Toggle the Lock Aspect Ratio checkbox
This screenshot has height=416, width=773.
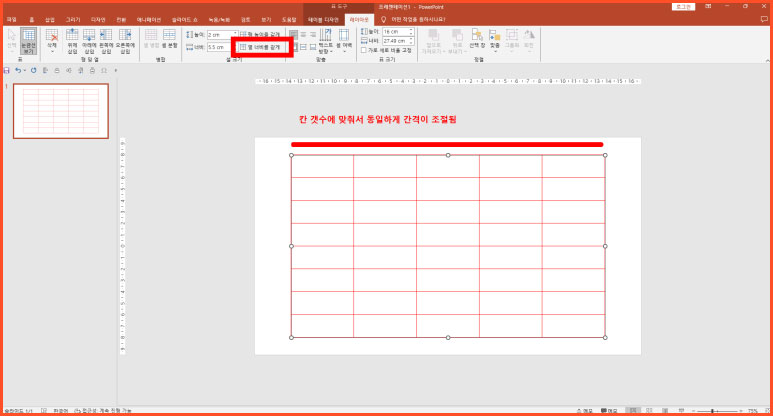coord(364,50)
